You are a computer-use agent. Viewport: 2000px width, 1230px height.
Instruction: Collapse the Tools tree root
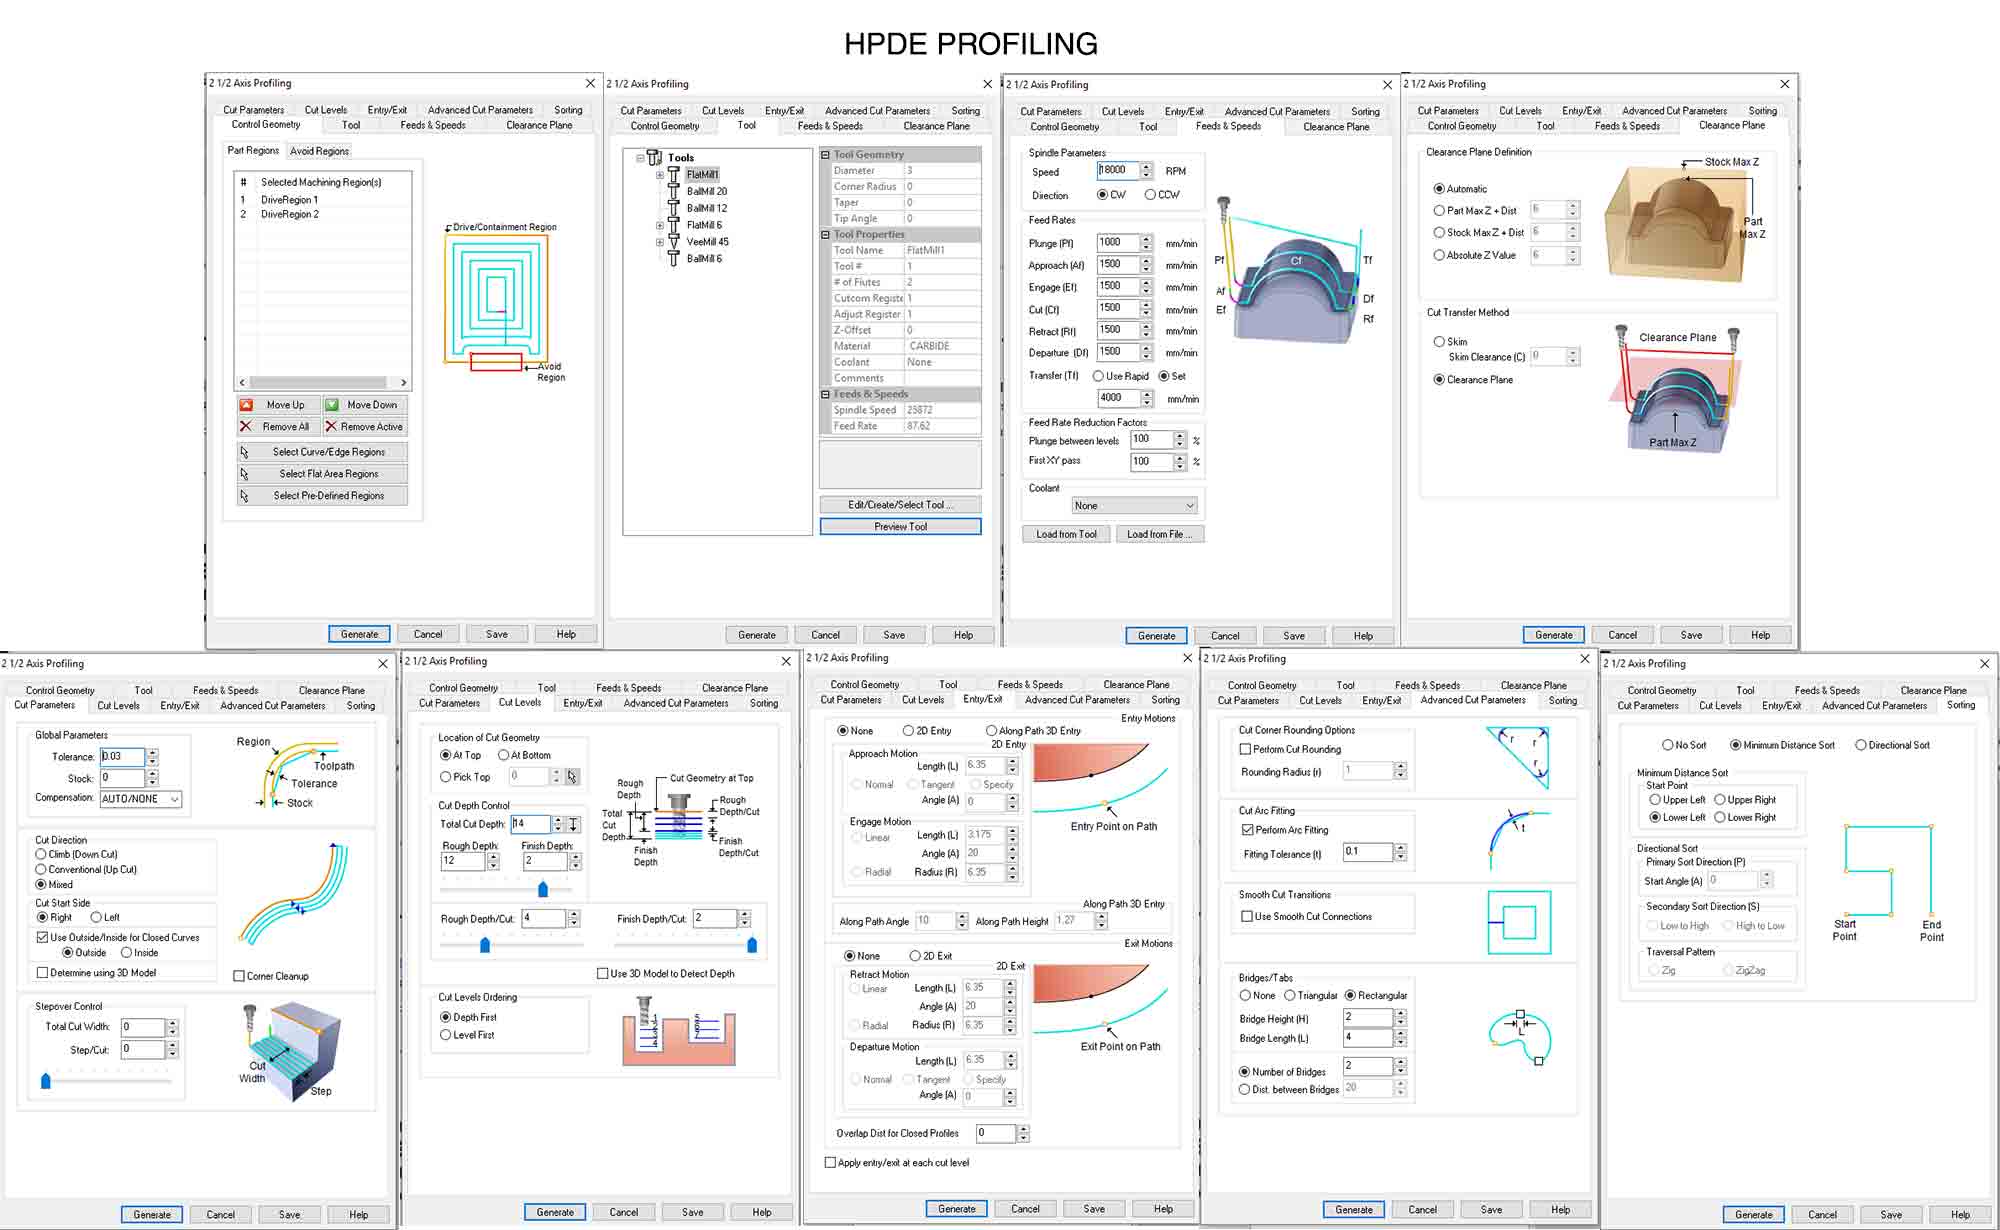[640, 158]
